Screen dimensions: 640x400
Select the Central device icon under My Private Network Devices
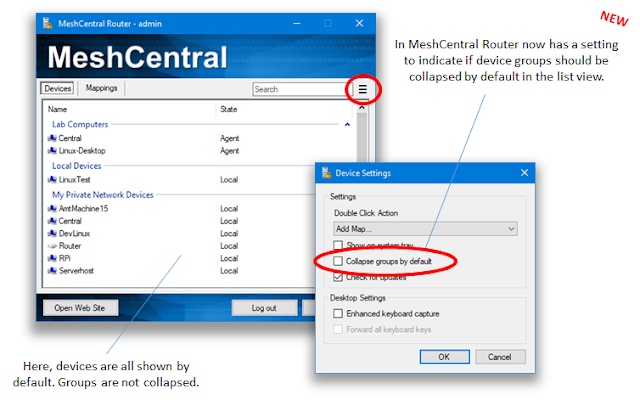pyautogui.click(x=52, y=221)
